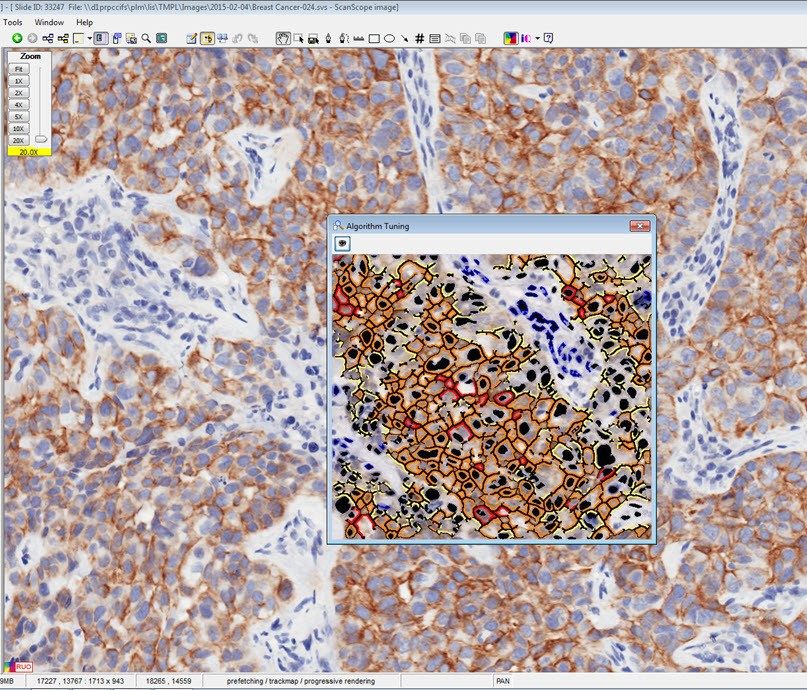Click the green Go Forward arrow icon

click(17, 38)
